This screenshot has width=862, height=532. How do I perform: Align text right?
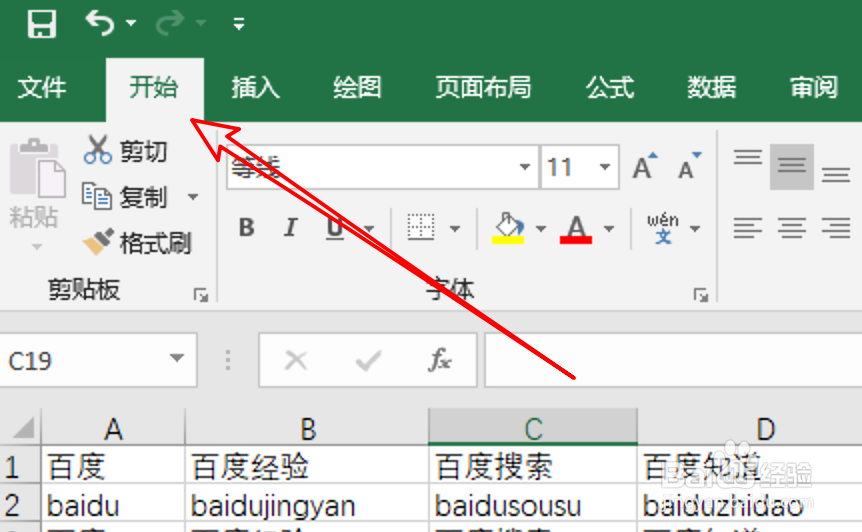point(836,228)
